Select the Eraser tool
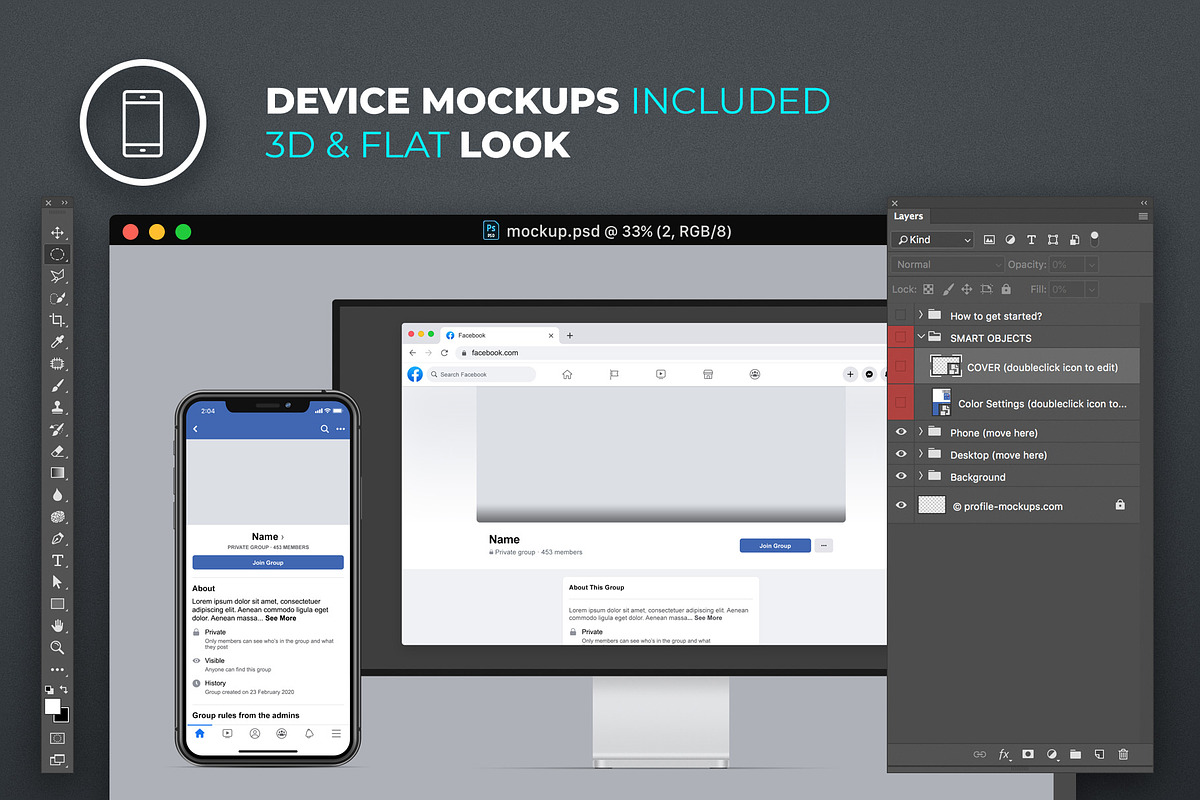The height and width of the screenshot is (800, 1200). pos(57,451)
